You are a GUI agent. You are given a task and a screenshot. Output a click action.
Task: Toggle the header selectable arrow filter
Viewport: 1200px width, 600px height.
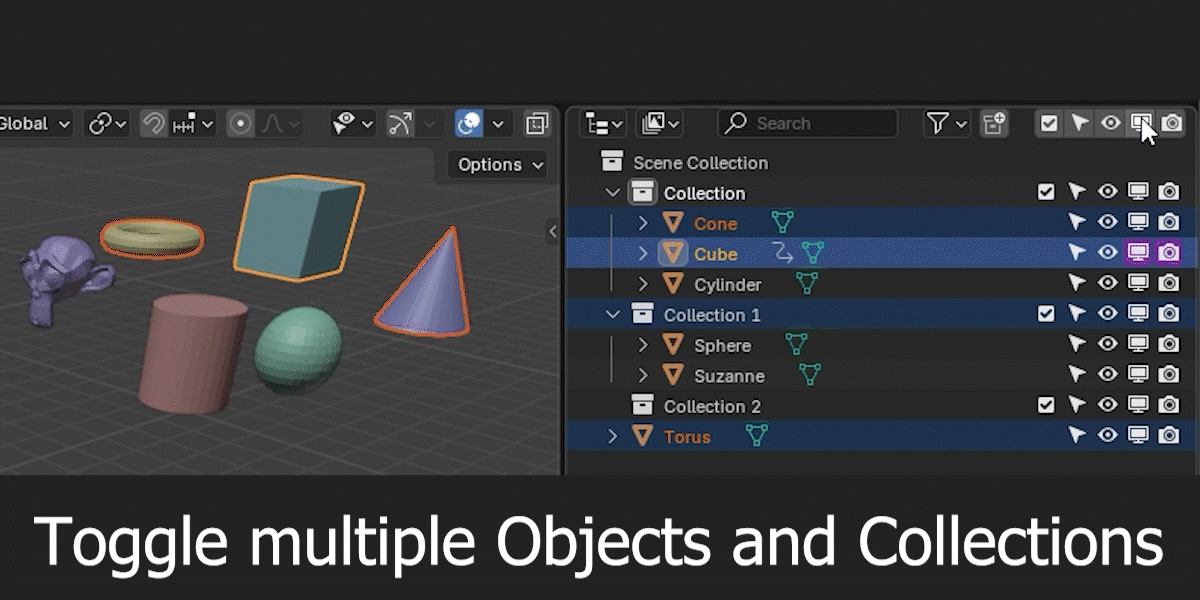[x=1079, y=123]
